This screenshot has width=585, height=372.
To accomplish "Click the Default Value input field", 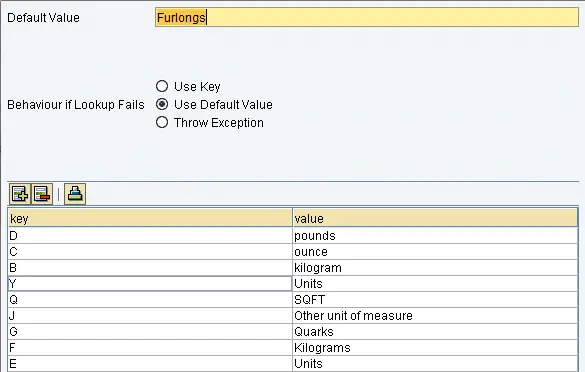I will (367, 18).
